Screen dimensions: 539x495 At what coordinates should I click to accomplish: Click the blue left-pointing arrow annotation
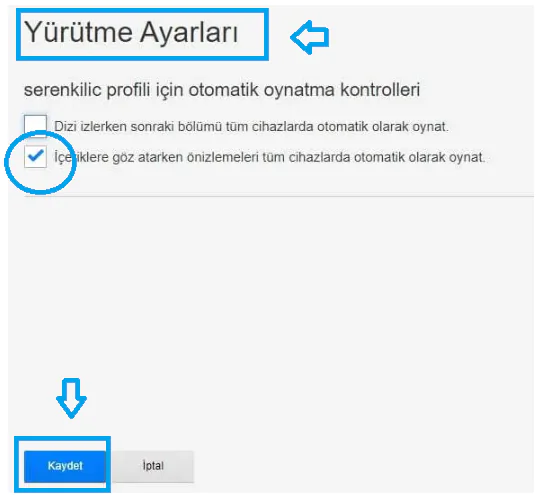[x=310, y=37]
